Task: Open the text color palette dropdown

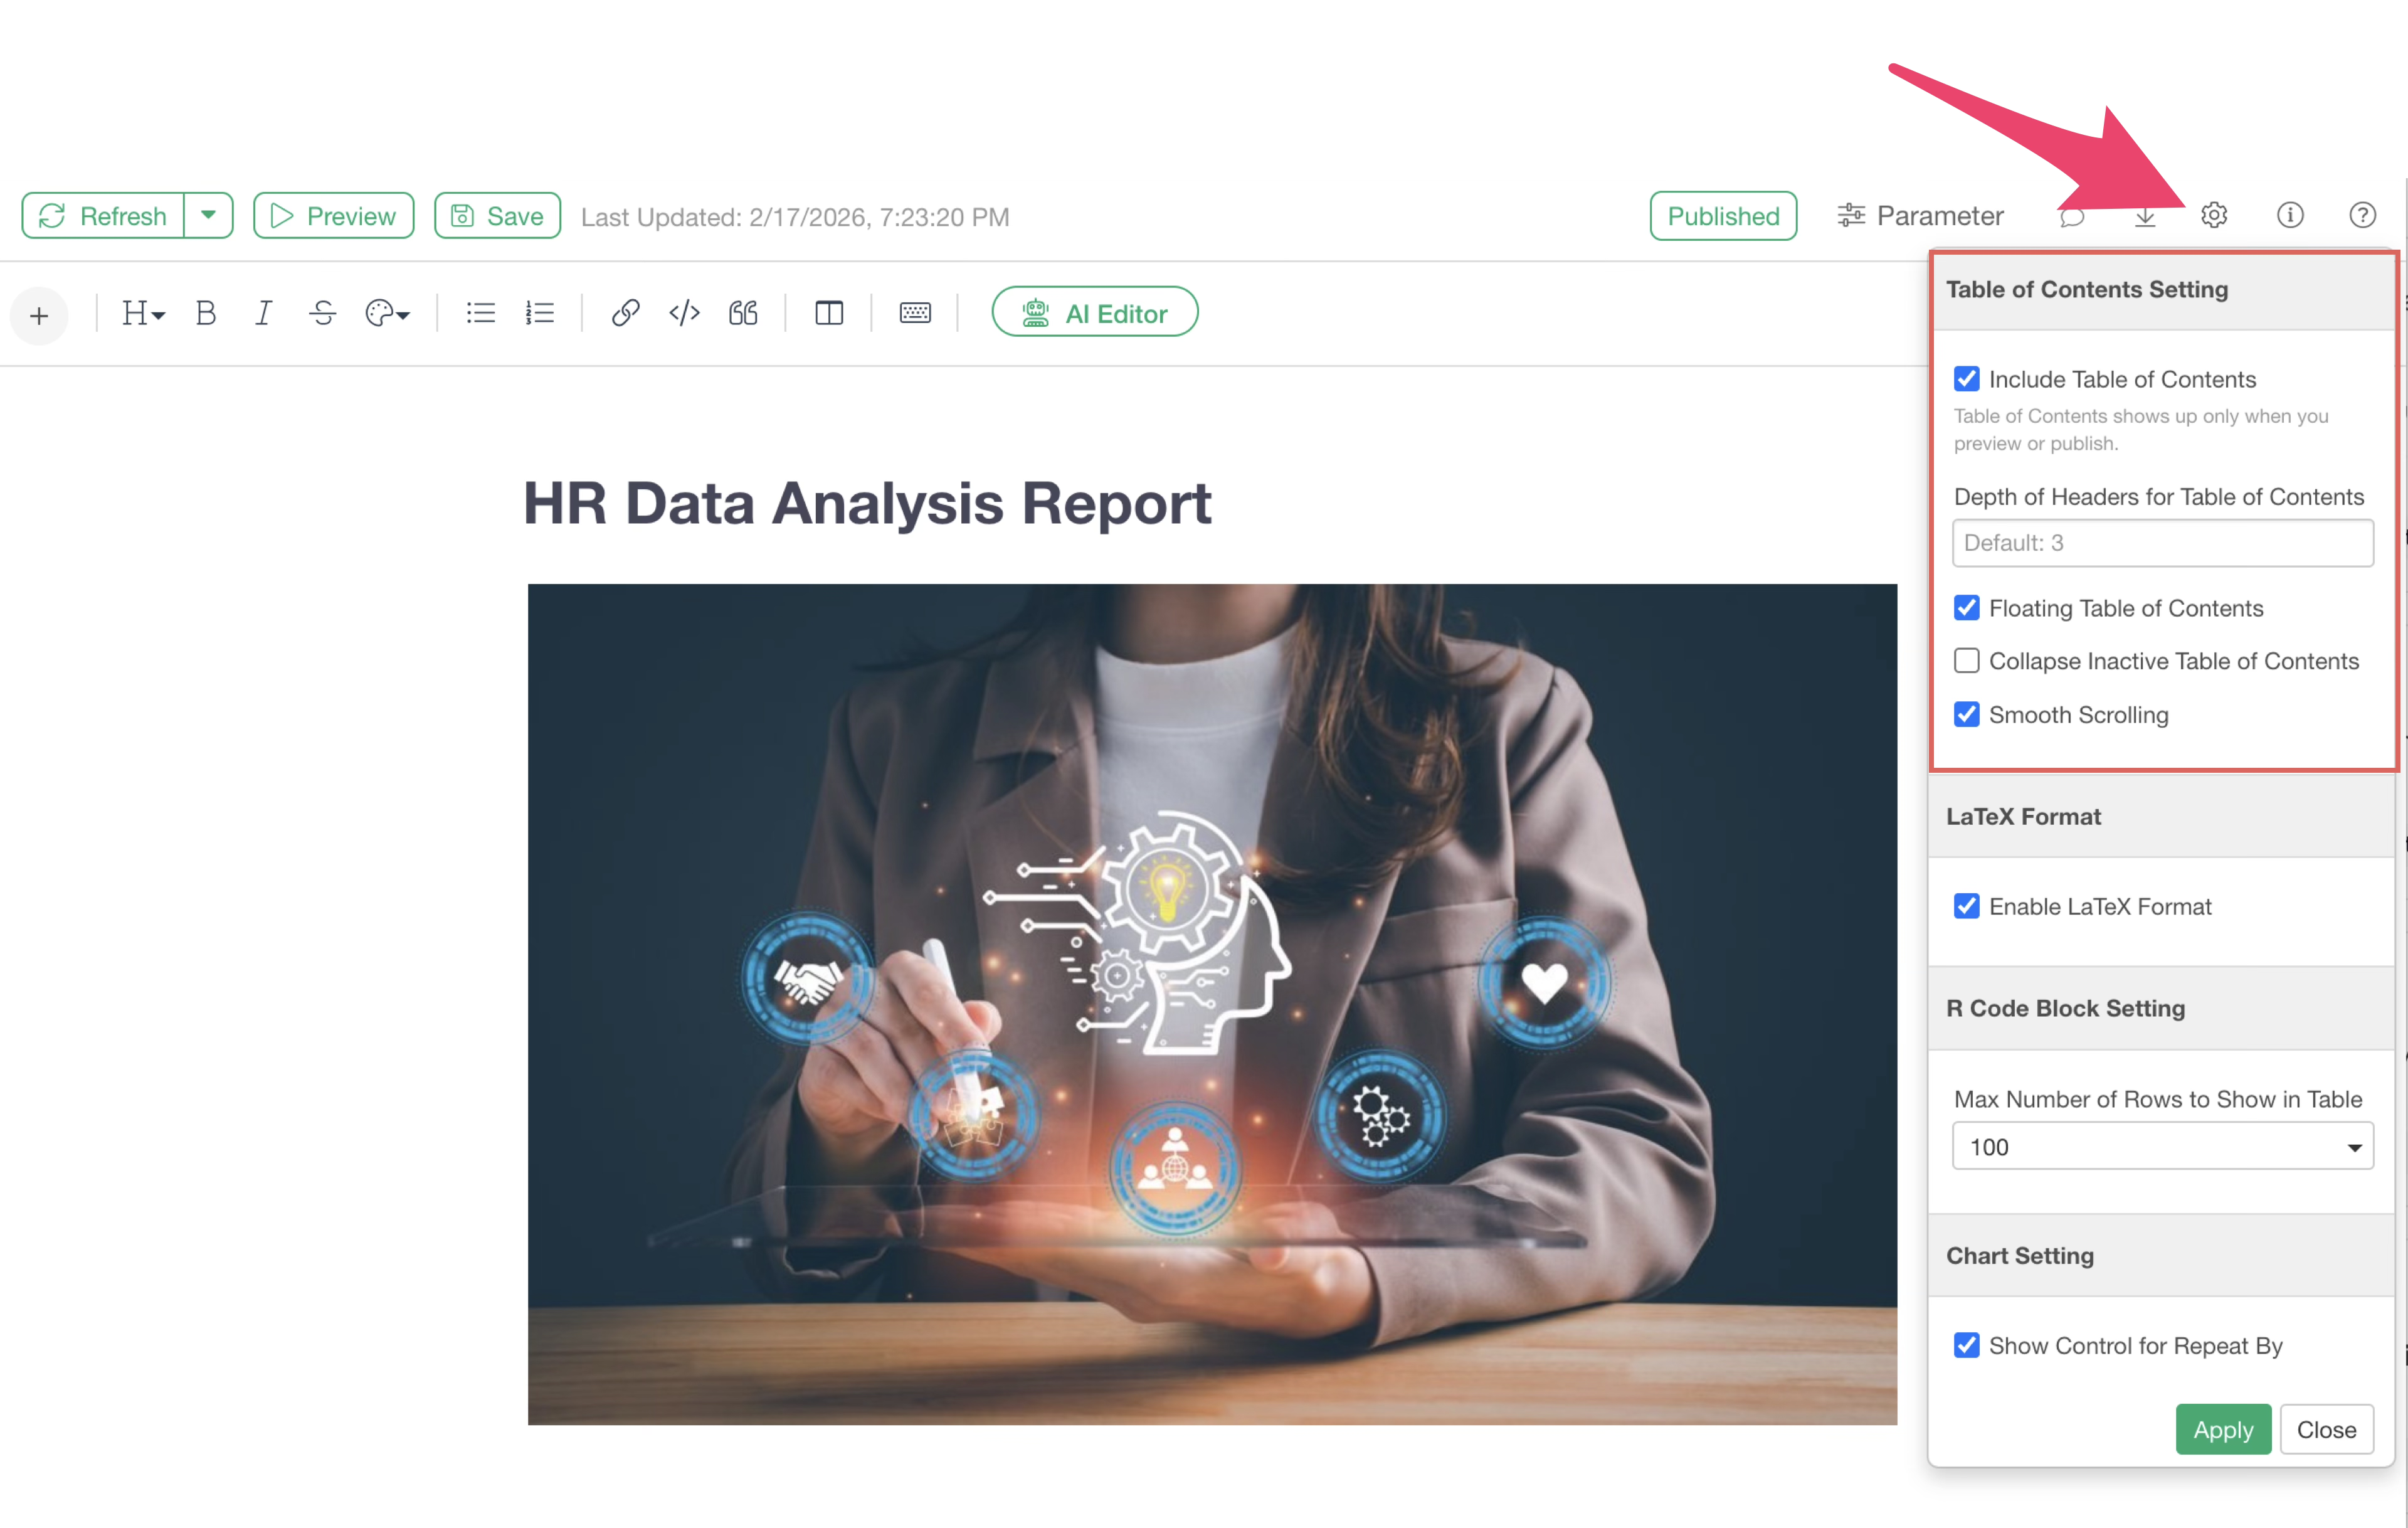Action: [x=387, y=313]
